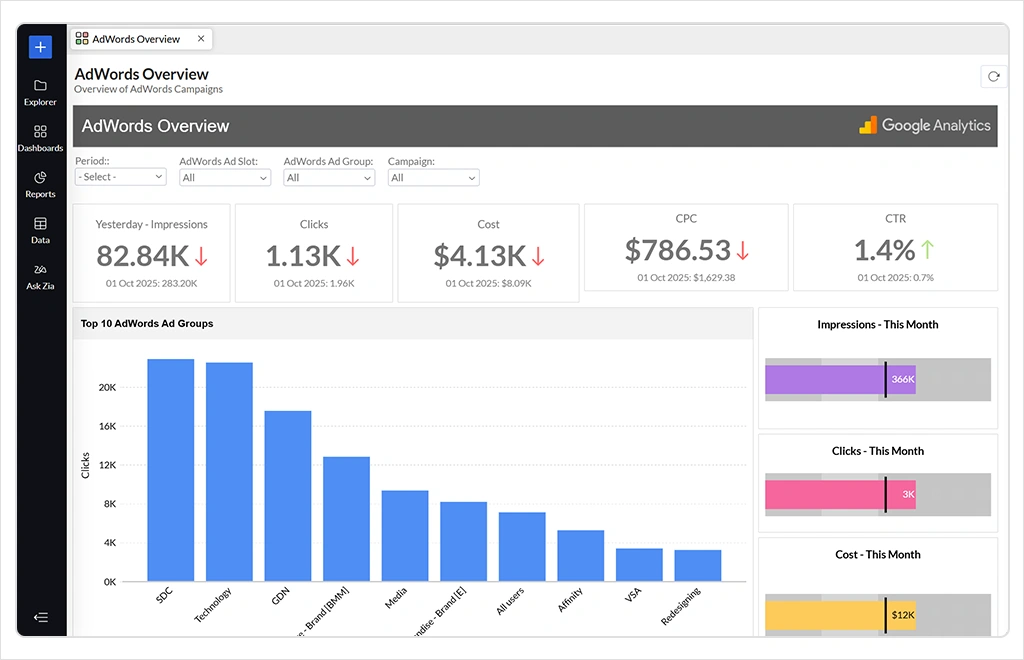Click the purple Impressions This Month bar
Screen dimensions: 1024x660
pos(838,380)
